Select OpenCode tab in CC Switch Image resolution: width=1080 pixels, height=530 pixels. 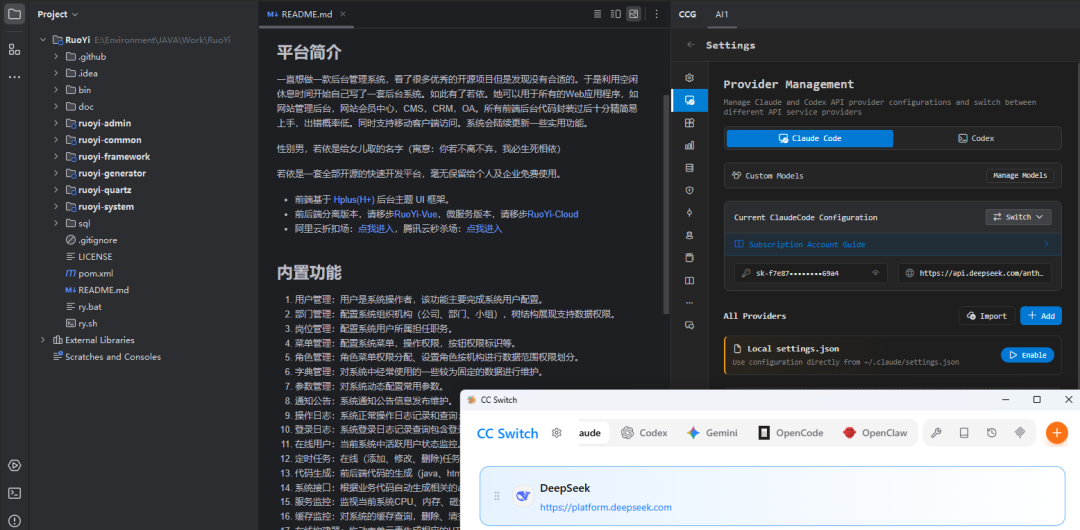click(x=791, y=433)
